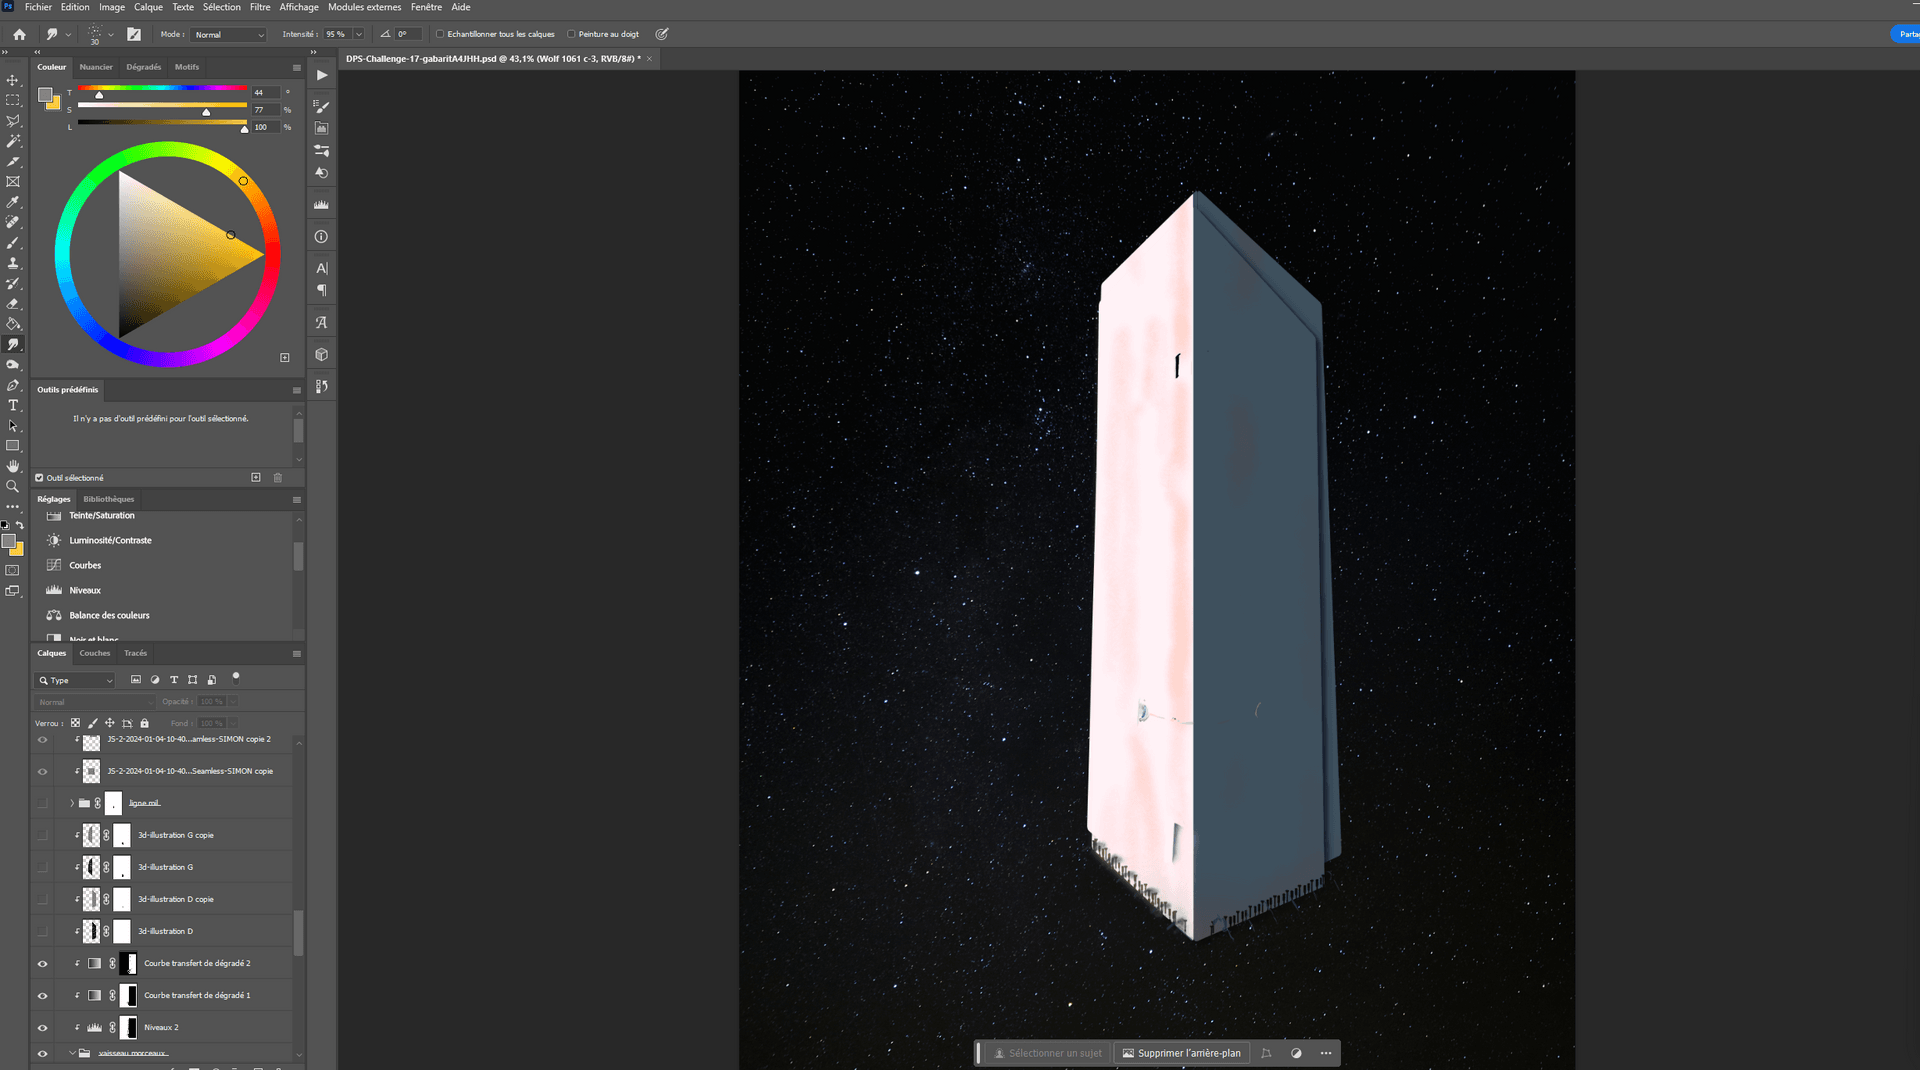The image size is (1920, 1070).
Task: Show the '3d-illustration G' layer
Action: [x=42, y=868]
